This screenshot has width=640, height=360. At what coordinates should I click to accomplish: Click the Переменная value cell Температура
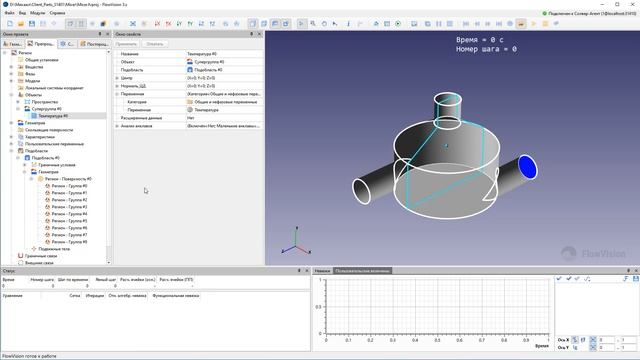click(x=225, y=110)
